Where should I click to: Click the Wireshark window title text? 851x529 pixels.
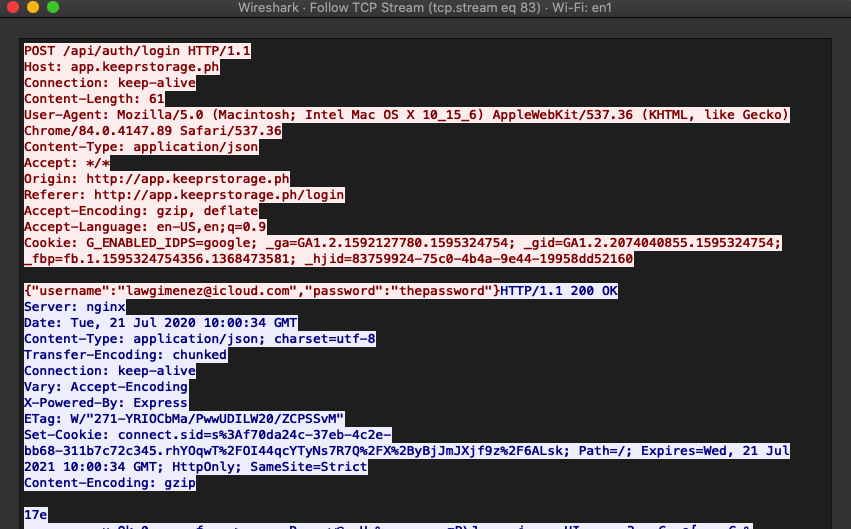pos(425,8)
